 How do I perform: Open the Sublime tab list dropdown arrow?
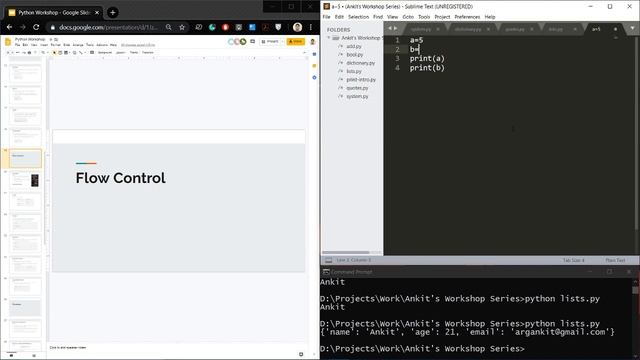click(x=633, y=29)
